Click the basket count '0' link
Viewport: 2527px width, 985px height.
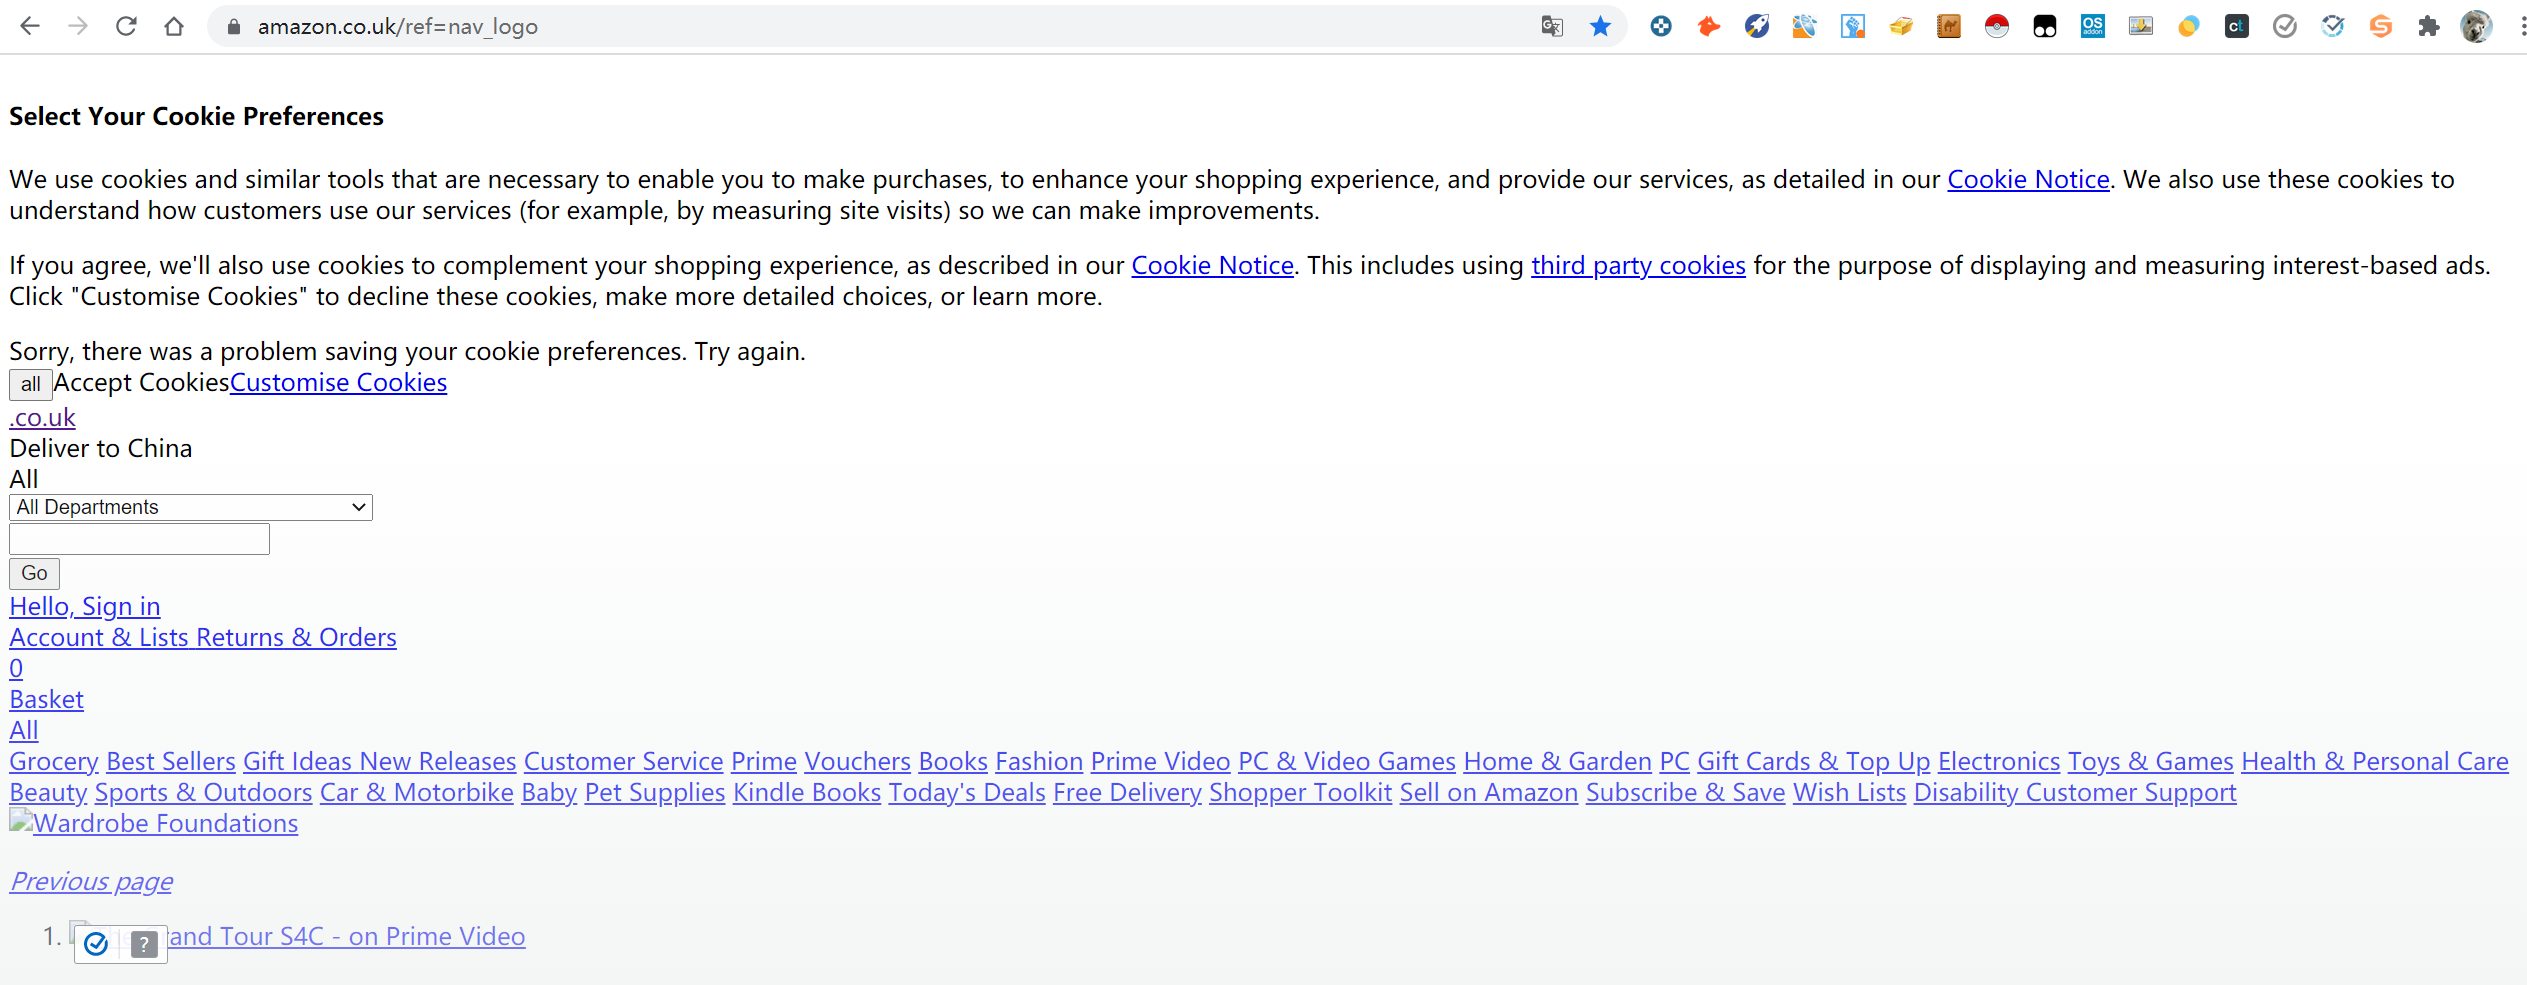tap(16, 669)
